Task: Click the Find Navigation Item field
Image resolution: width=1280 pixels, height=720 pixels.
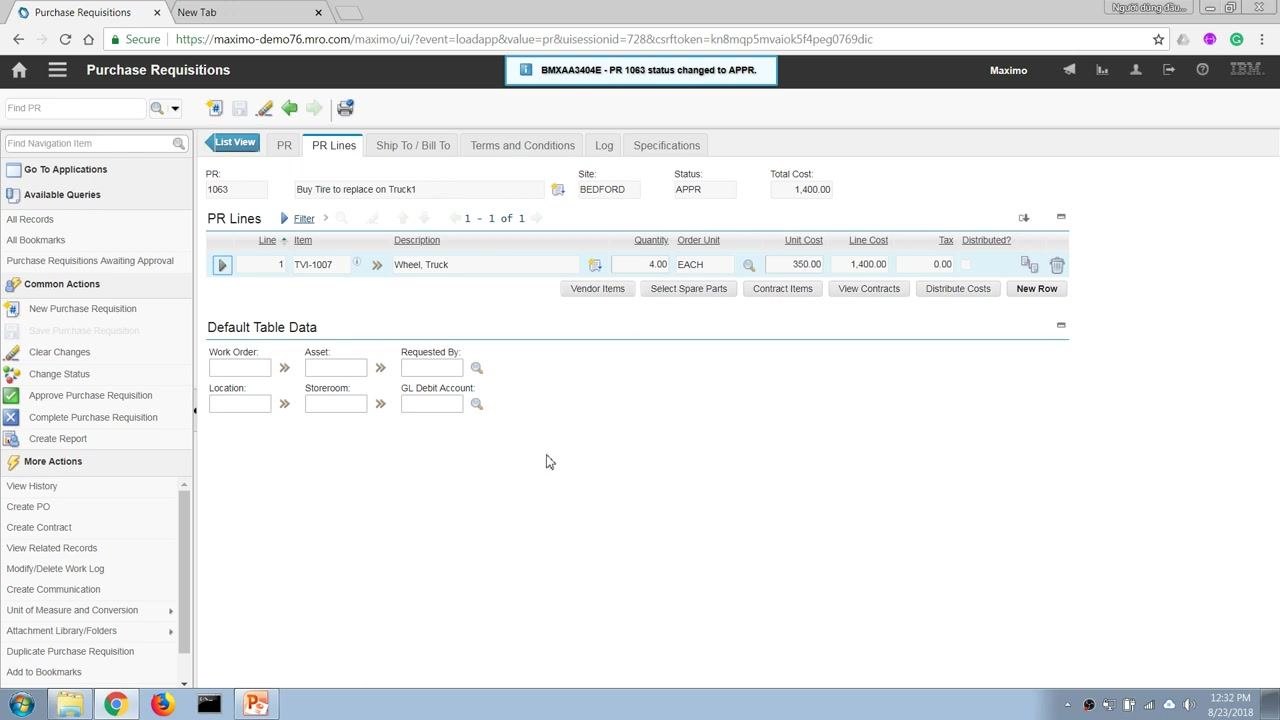Action: (88, 143)
